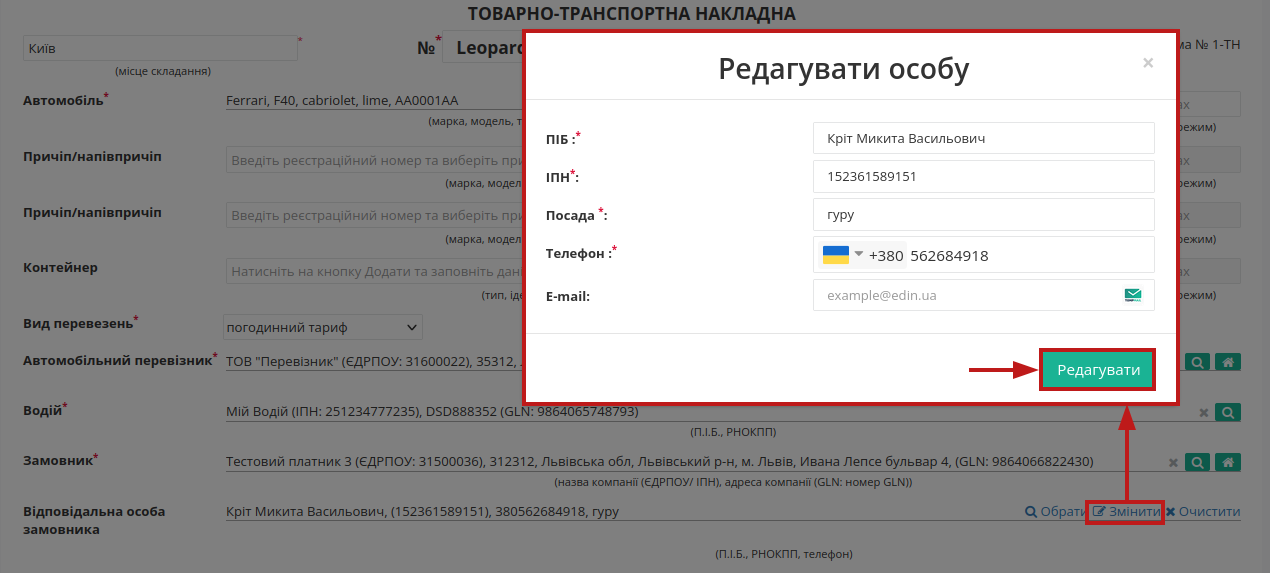The height and width of the screenshot is (573, 1270).
Task: Edit the Київ place of compilation field
Action: point(160,48)
